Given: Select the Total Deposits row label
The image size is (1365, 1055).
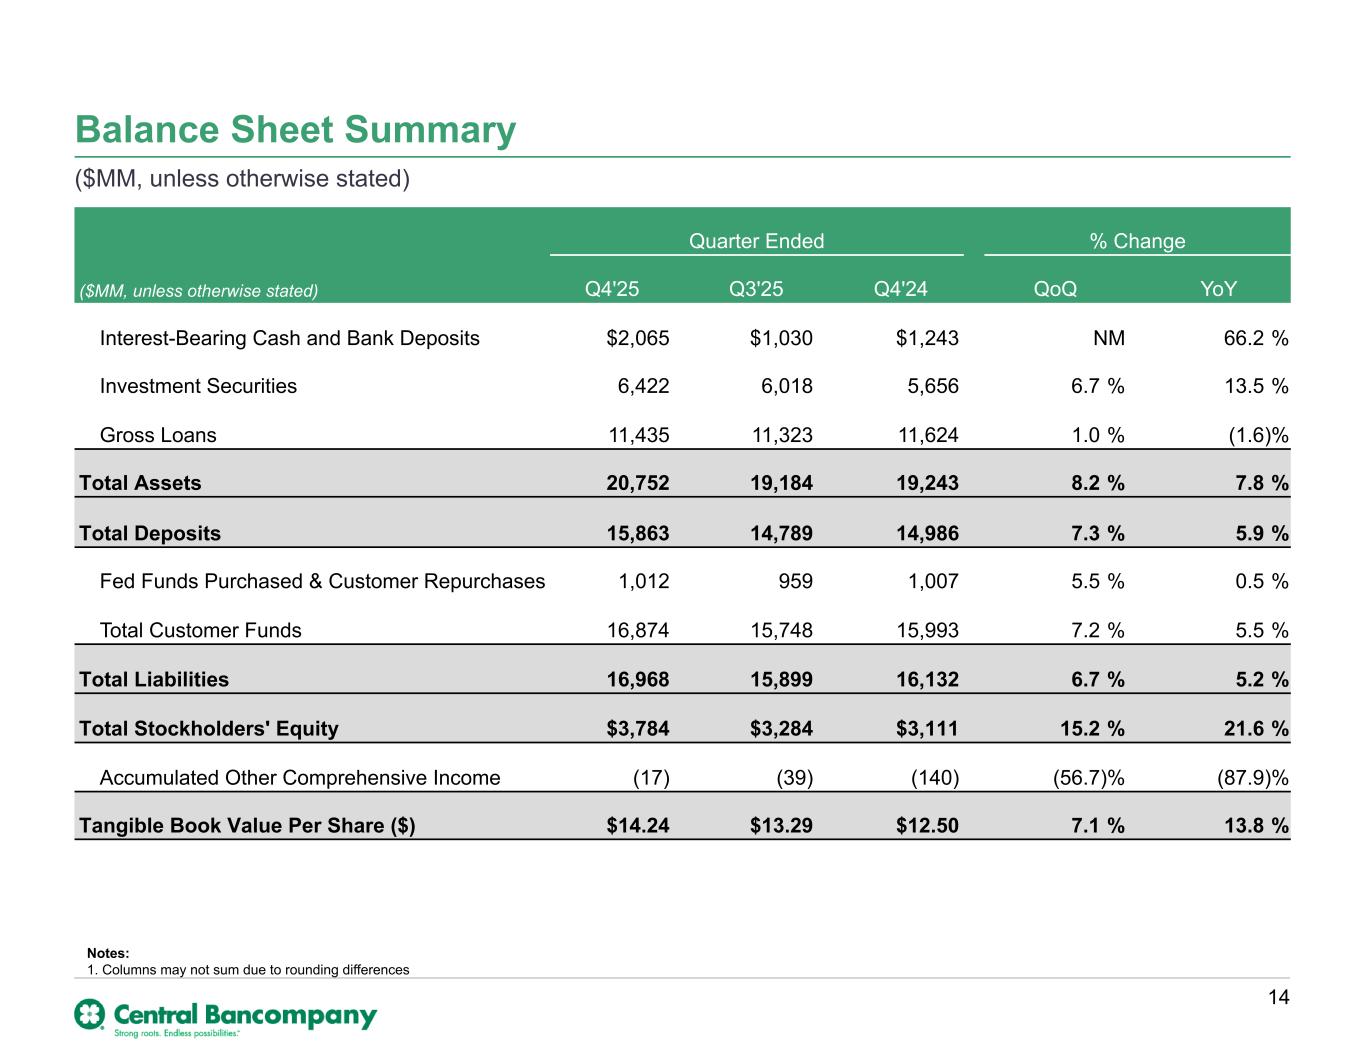Looking at the screenshot, I should pos(150,533).
